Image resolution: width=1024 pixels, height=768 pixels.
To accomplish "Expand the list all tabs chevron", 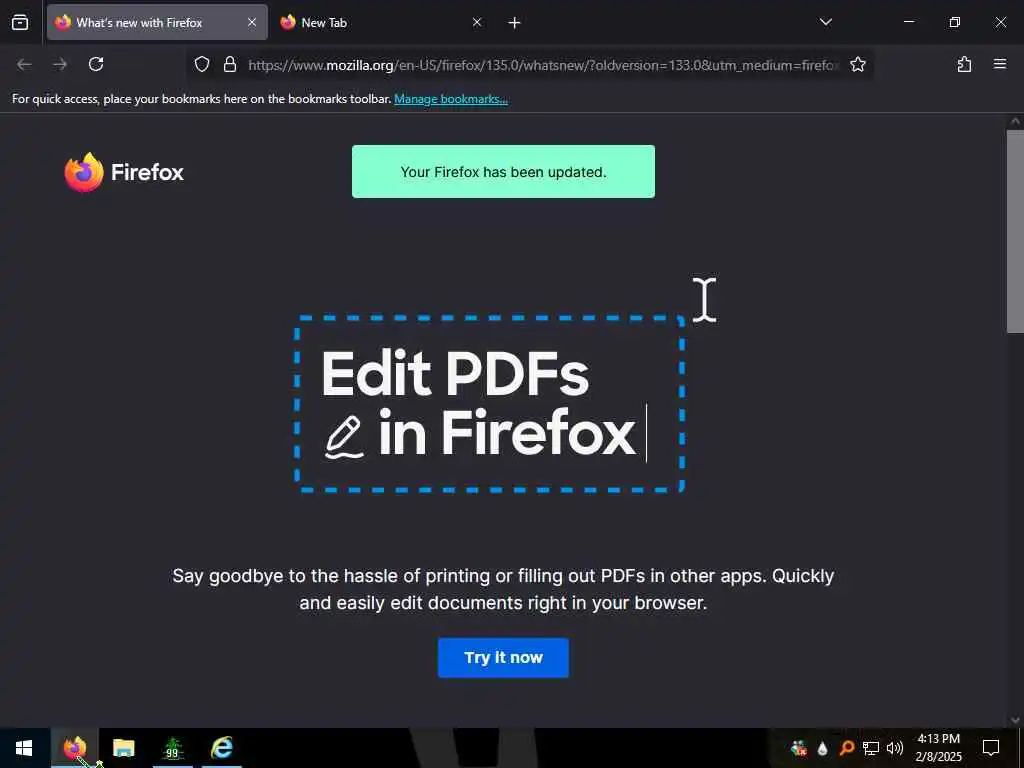I will point(825,22).
